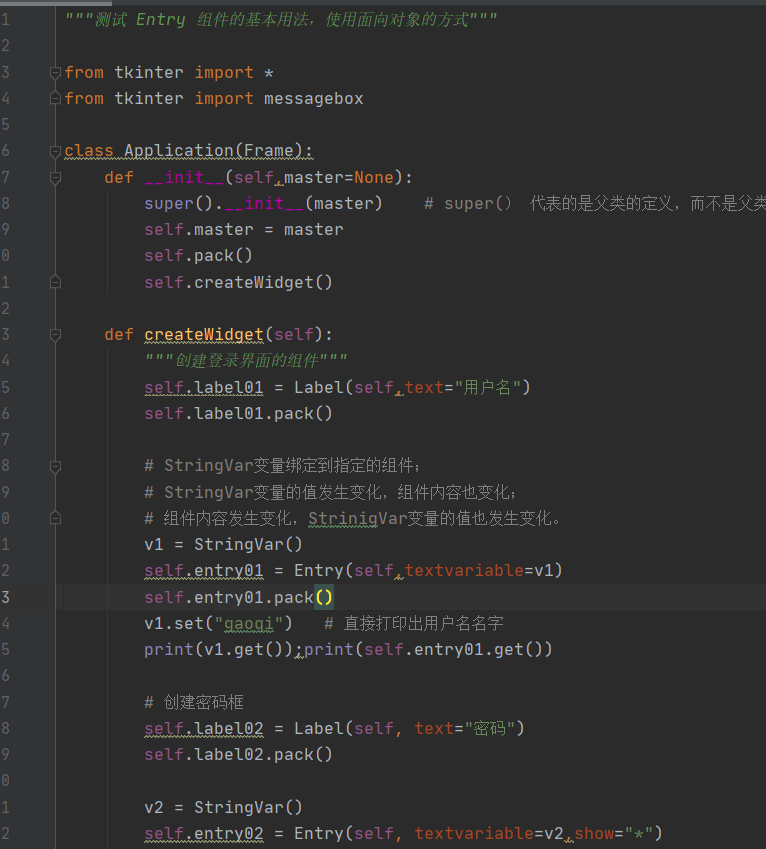
Task: Collapse the __init__ method fold marker
Action: click(x=55, y=178)
